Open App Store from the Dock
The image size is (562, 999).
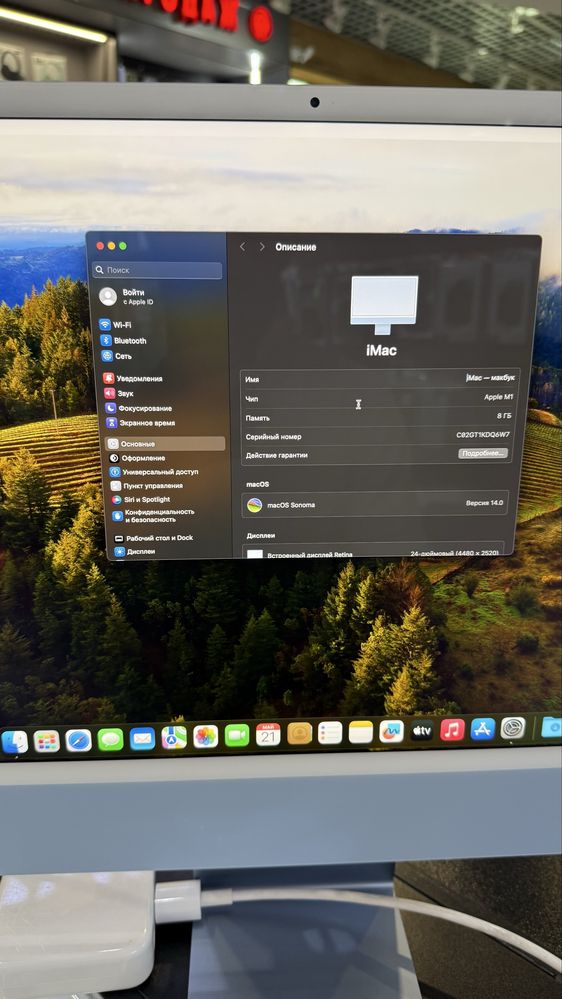pos(483,729)
